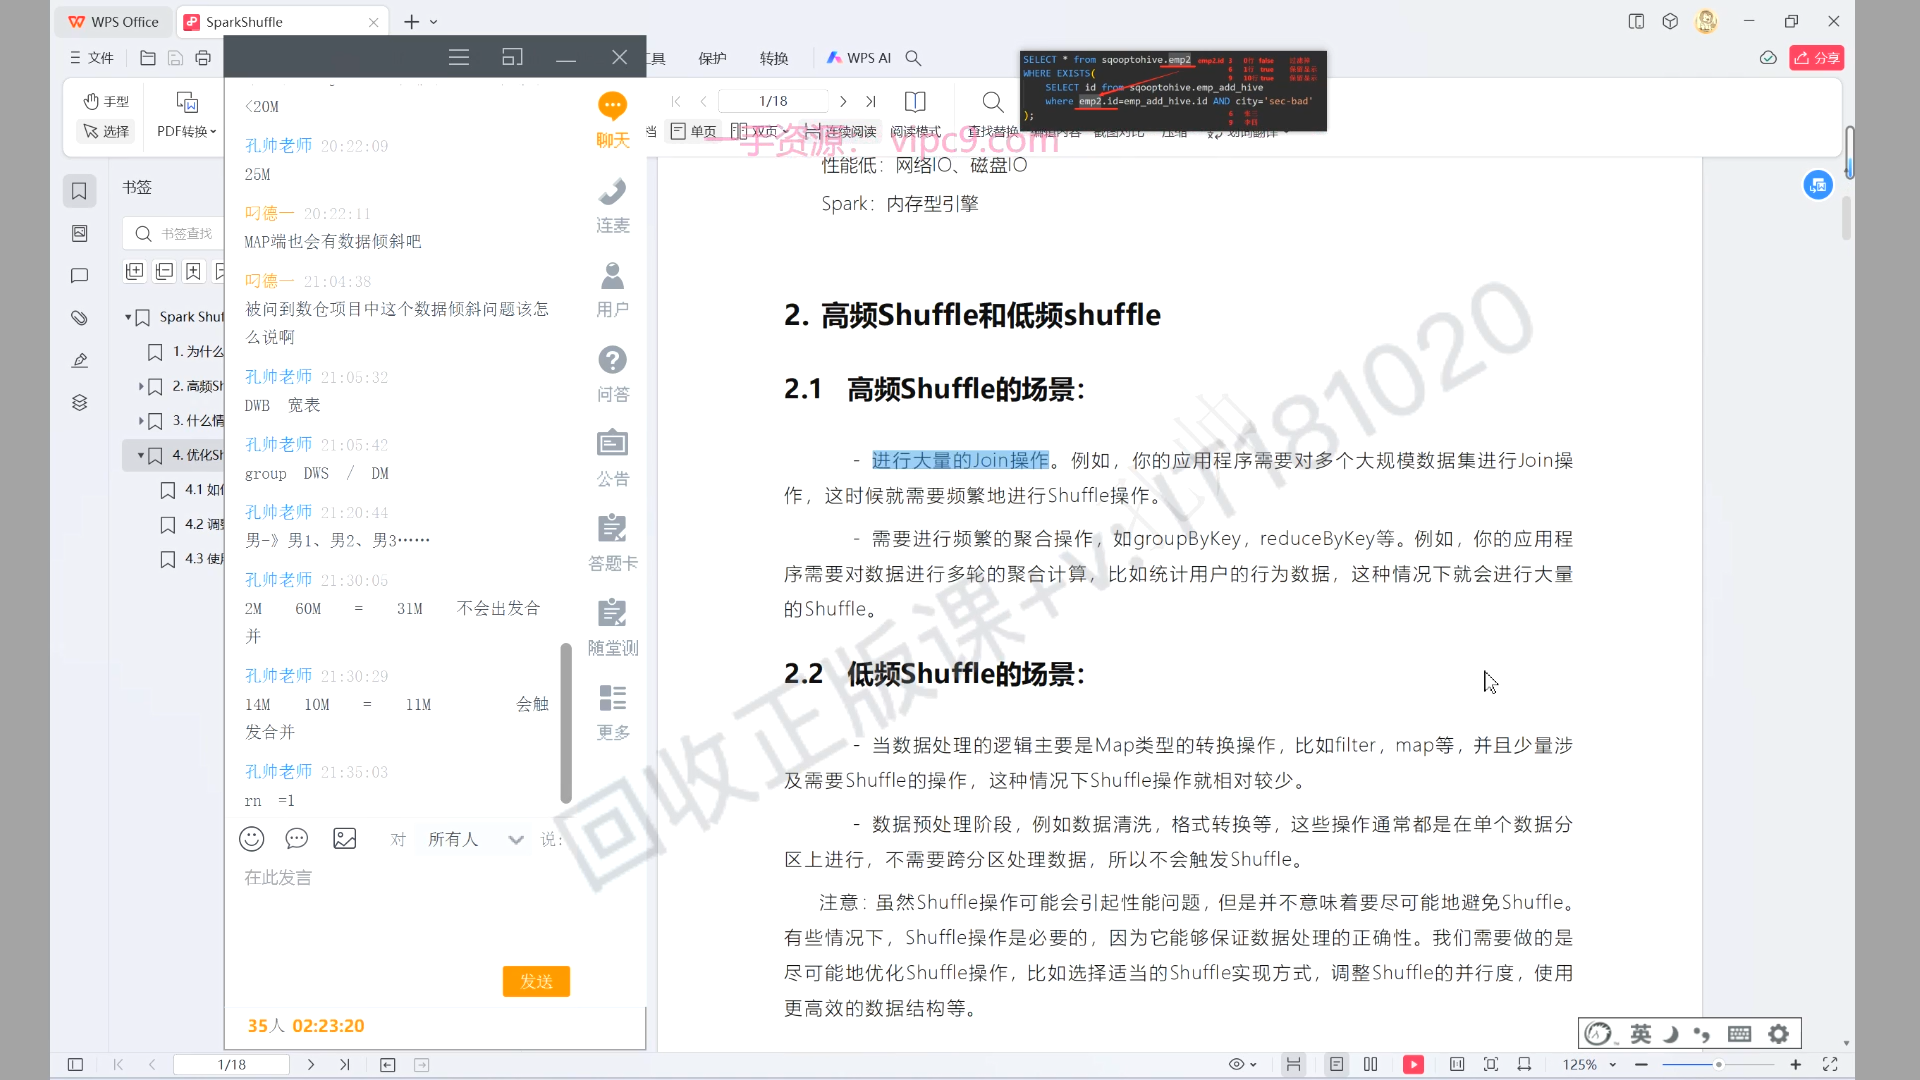Open the 文件 menu
1920x1080 pixels.
coord(92,58)
